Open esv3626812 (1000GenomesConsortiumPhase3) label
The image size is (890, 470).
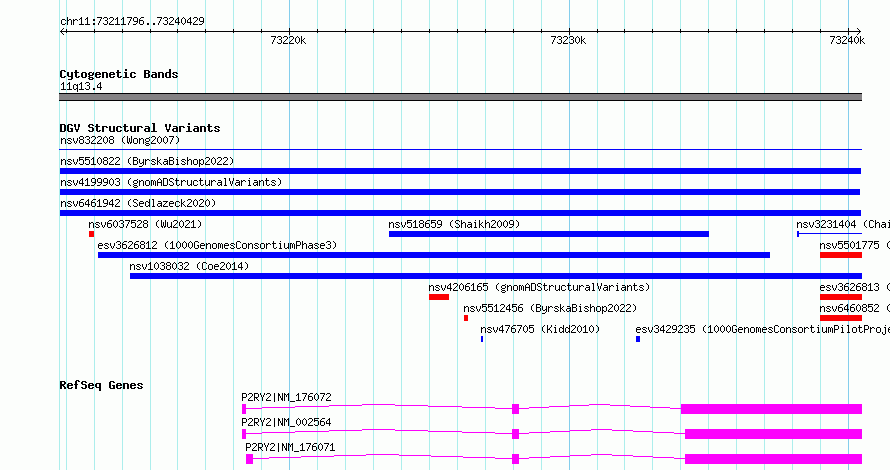pyautogui.click(x=217, y=245)
